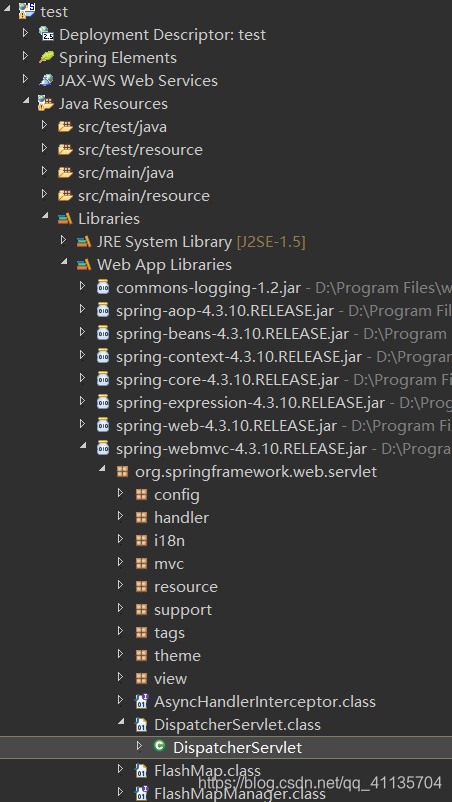Image resolution: width=452 pixels, height=802 pixels.
Task: Select the DispatcherServlet class entry
Action: [238, 747]
